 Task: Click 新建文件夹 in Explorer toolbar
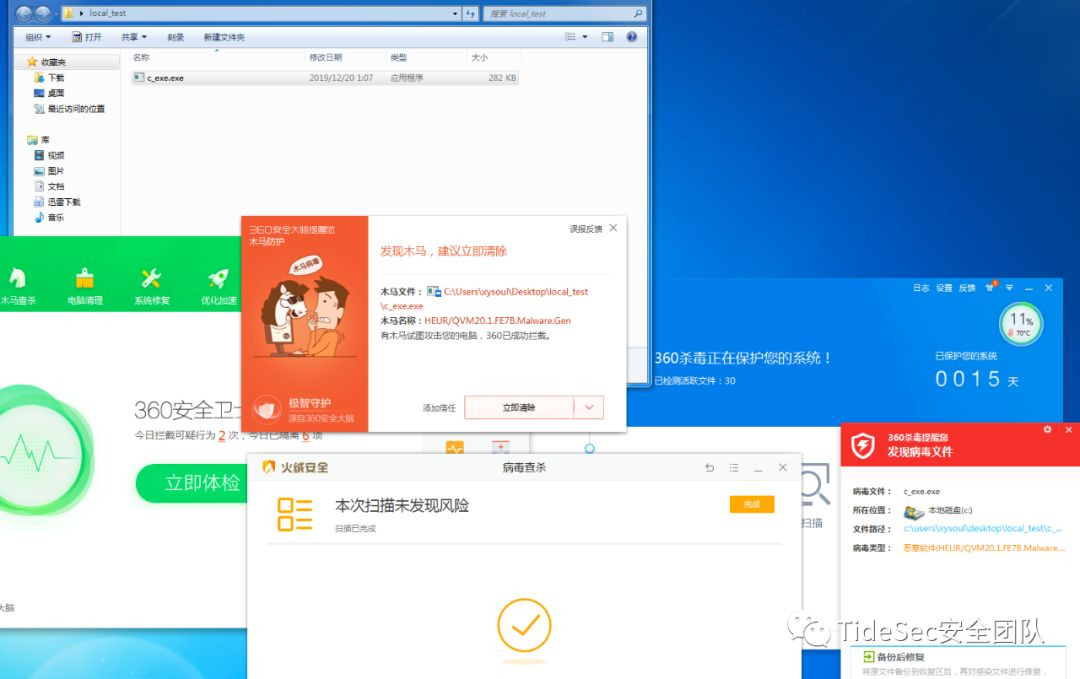click(224, 37)
